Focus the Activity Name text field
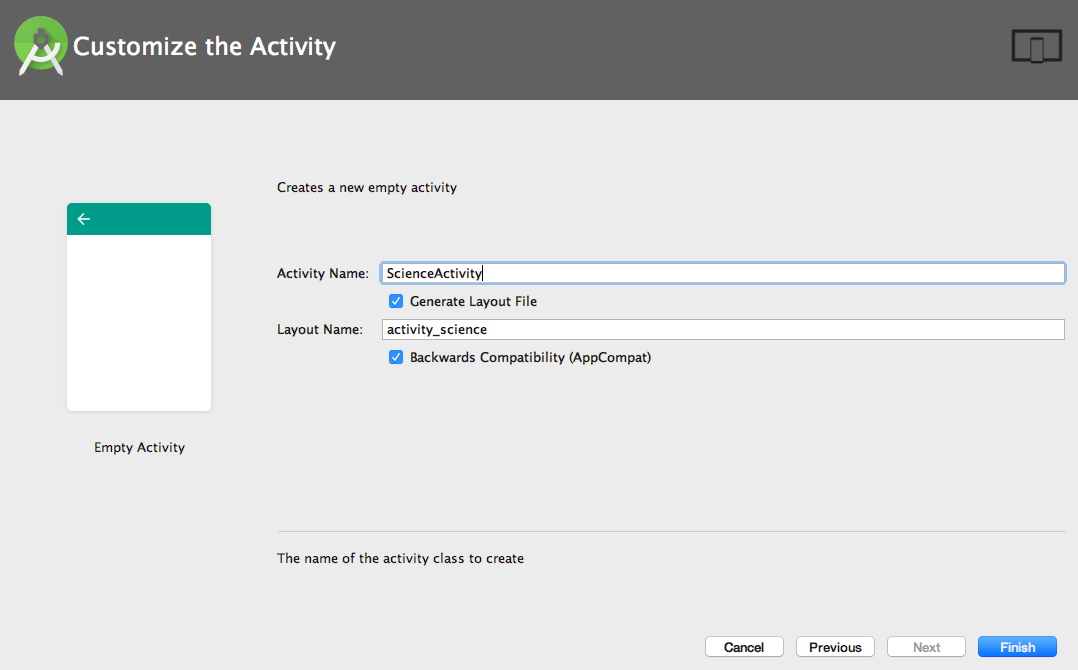 [723, 273]
